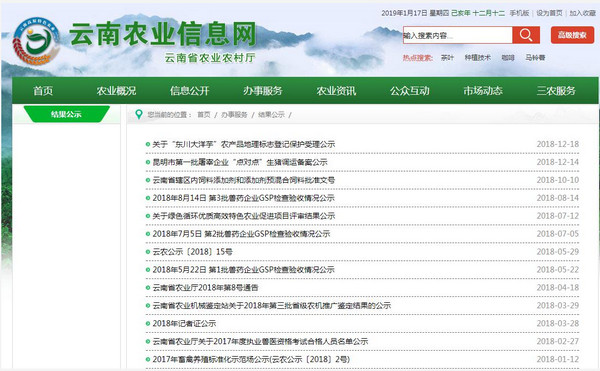
Task: Open the 云南省辖区内饲料添加剂 approval notice
Action: (x=244, y=180)
